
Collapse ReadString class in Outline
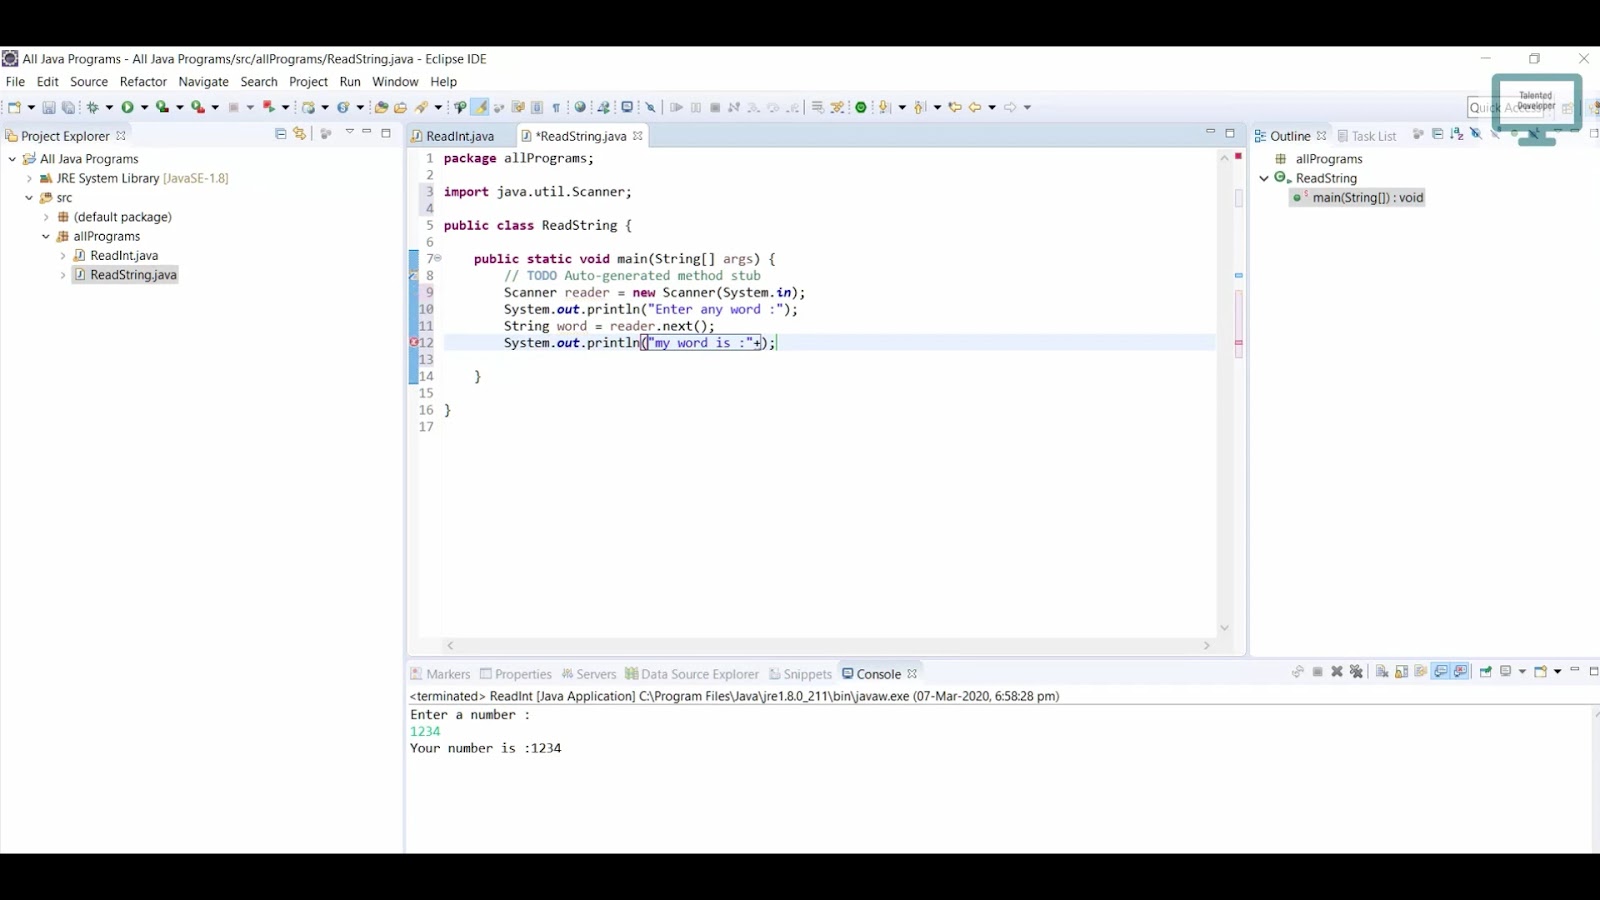(x=1264, y=178)
